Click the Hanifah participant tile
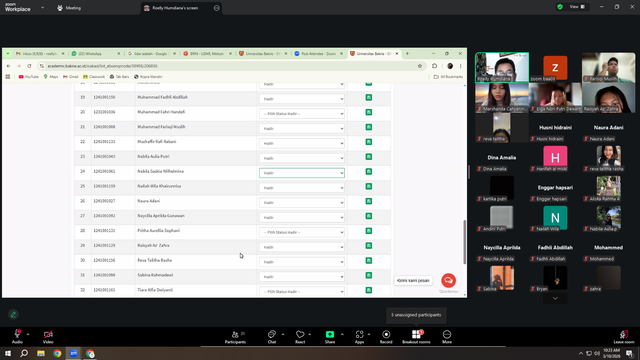This screenshot has width=640, height=360. pos(555,158)
